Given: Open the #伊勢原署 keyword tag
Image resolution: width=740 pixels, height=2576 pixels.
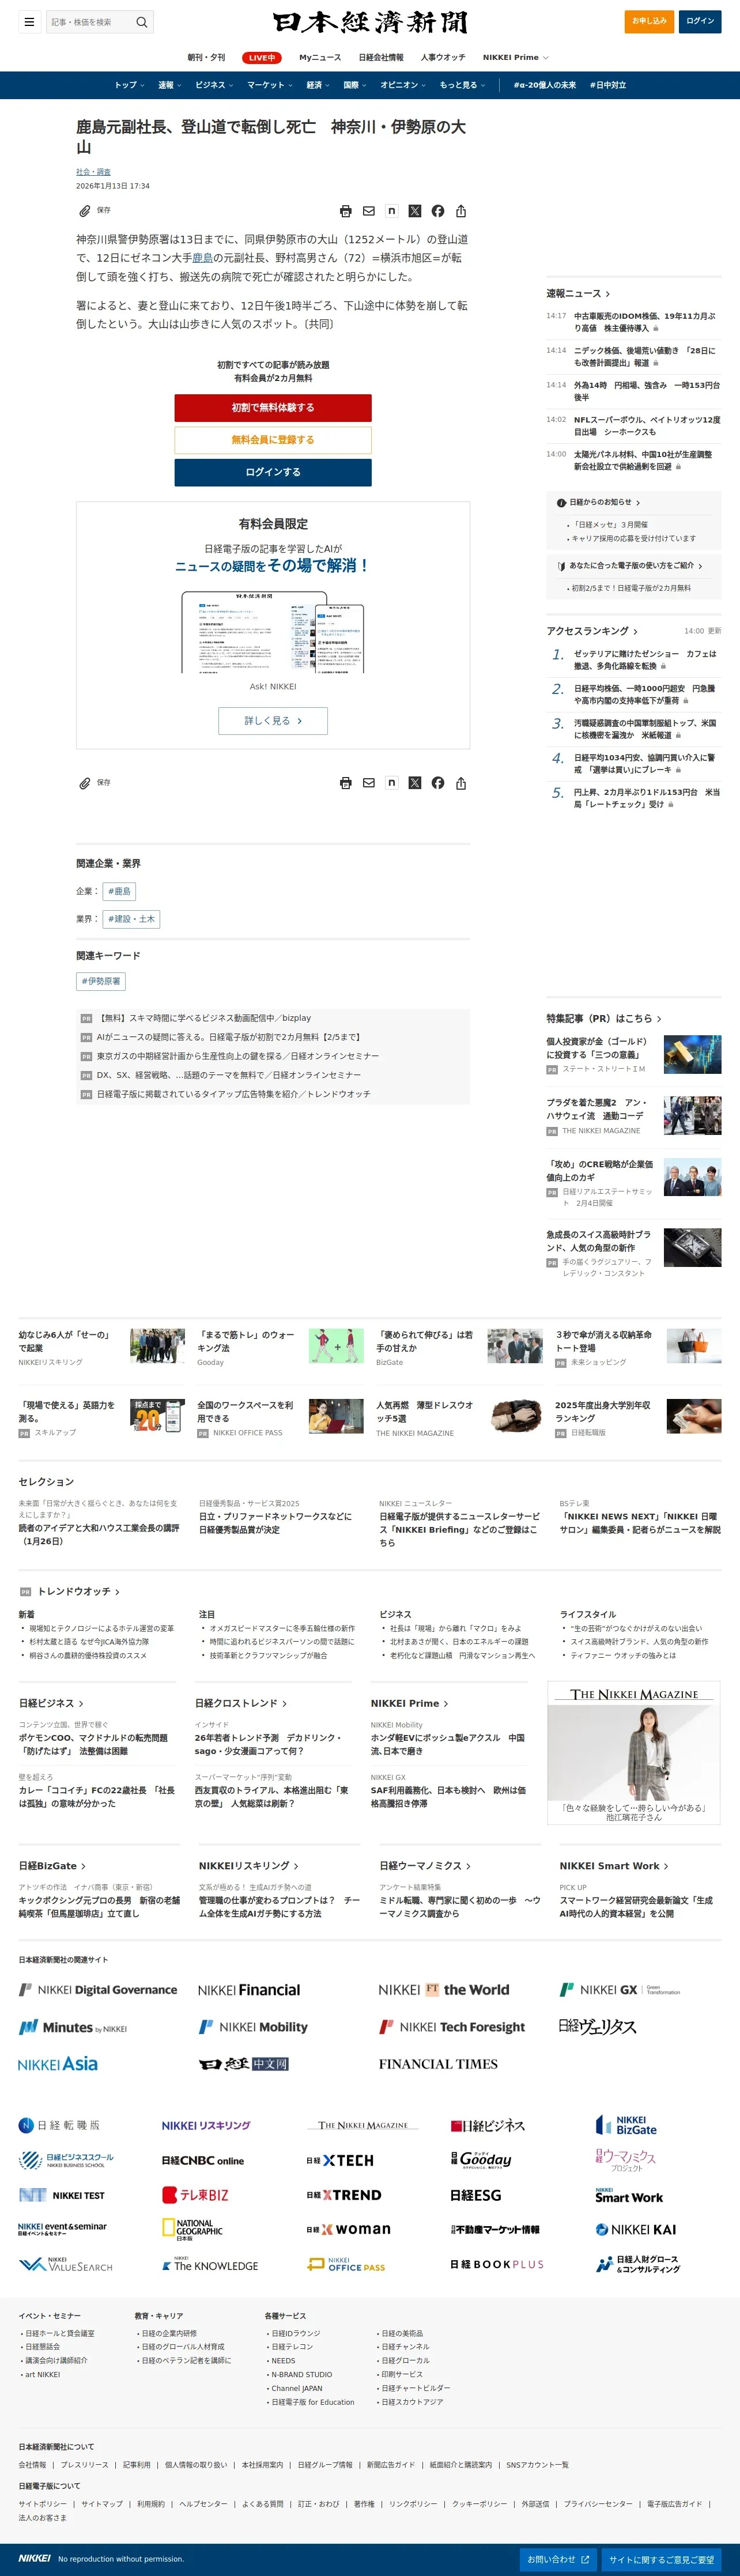Looking at the screenshot, I should click(101, 982).
